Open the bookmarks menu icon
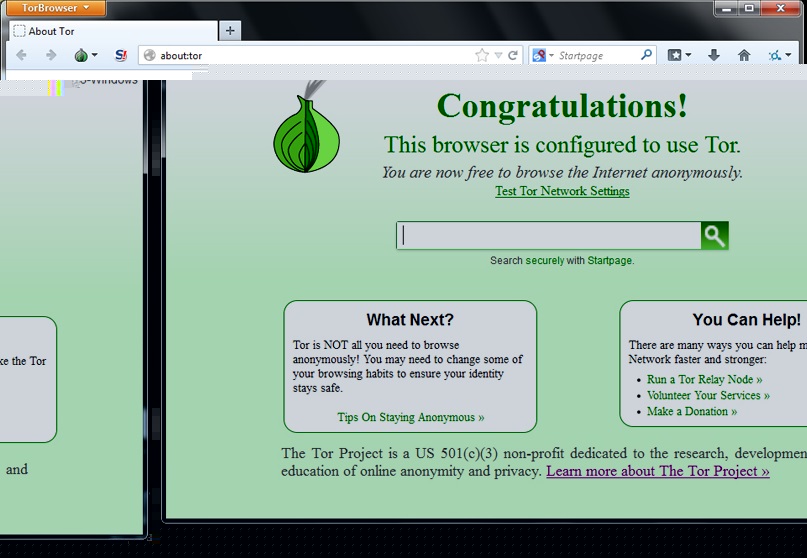Viewport: 807px width, 558px height. click(674, 55)
